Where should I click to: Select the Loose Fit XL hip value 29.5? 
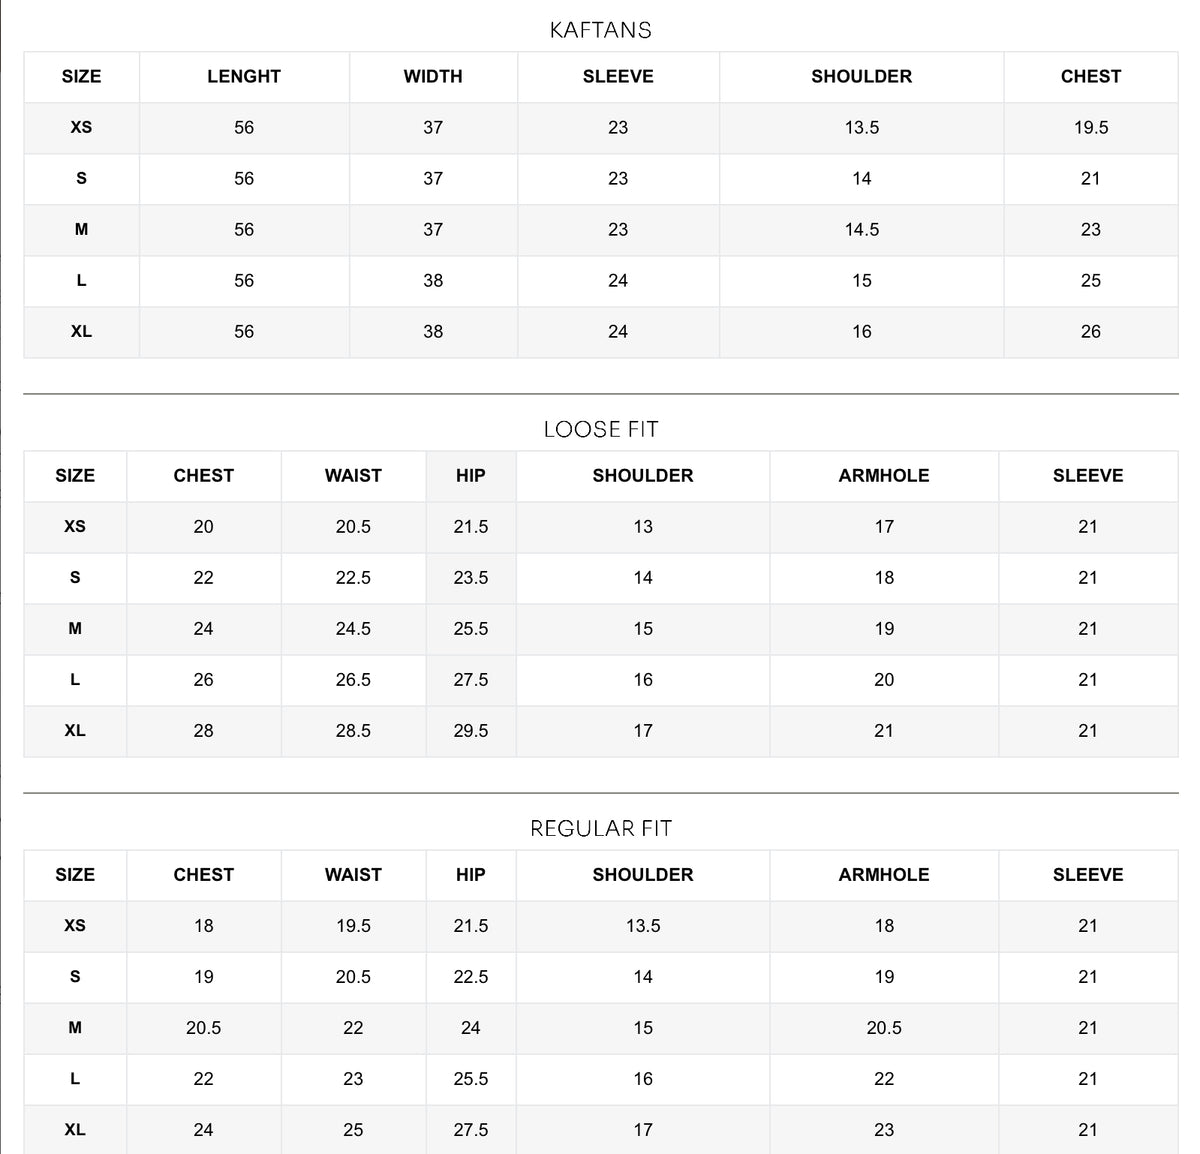(471, 731)
